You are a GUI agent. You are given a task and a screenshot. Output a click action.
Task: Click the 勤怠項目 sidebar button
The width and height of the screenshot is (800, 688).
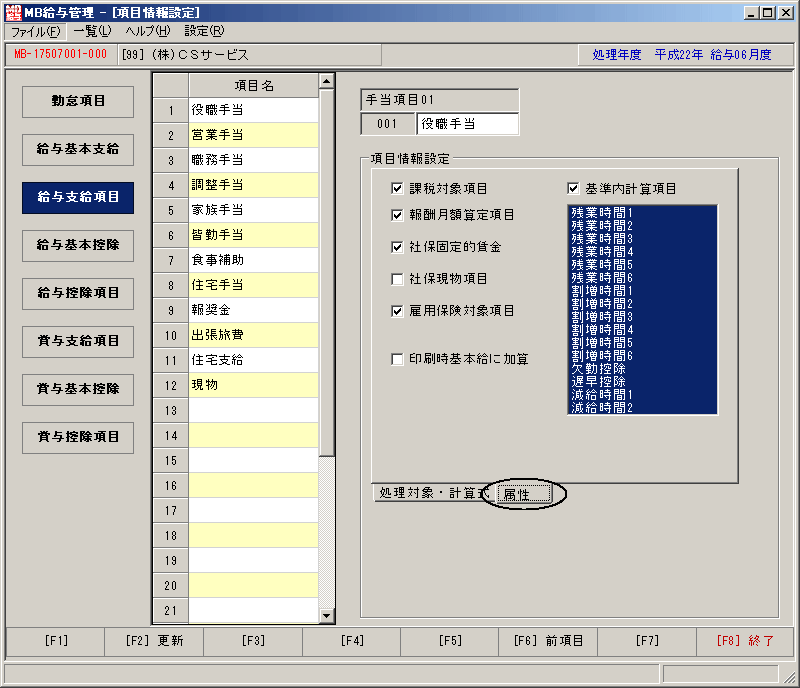[x=78, y=101]
